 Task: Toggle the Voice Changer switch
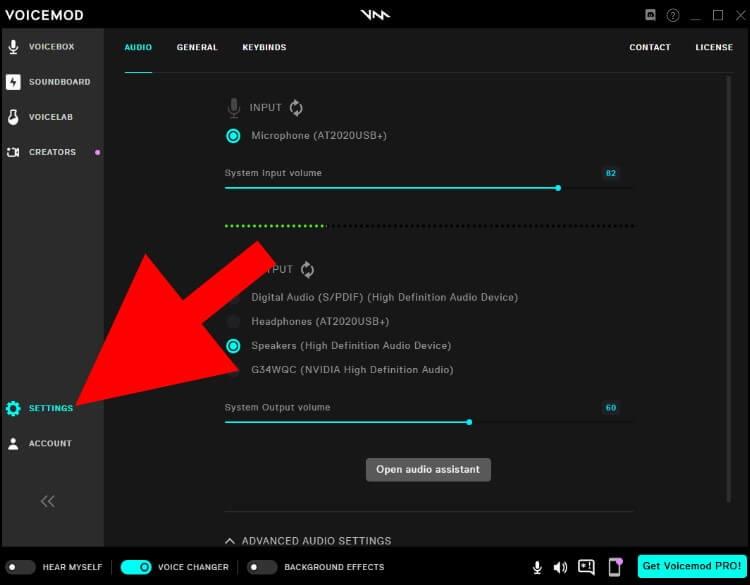[x=136, y=567]
